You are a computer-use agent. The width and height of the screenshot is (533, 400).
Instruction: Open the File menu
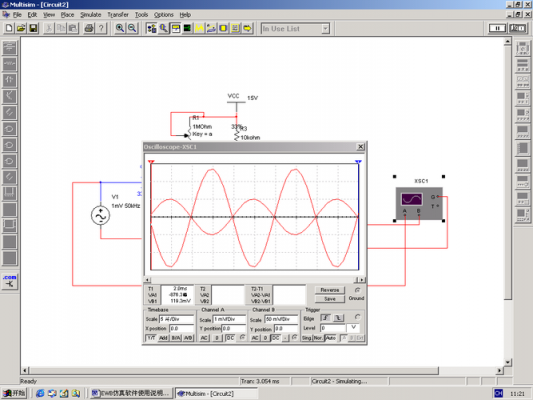[17, 15]
